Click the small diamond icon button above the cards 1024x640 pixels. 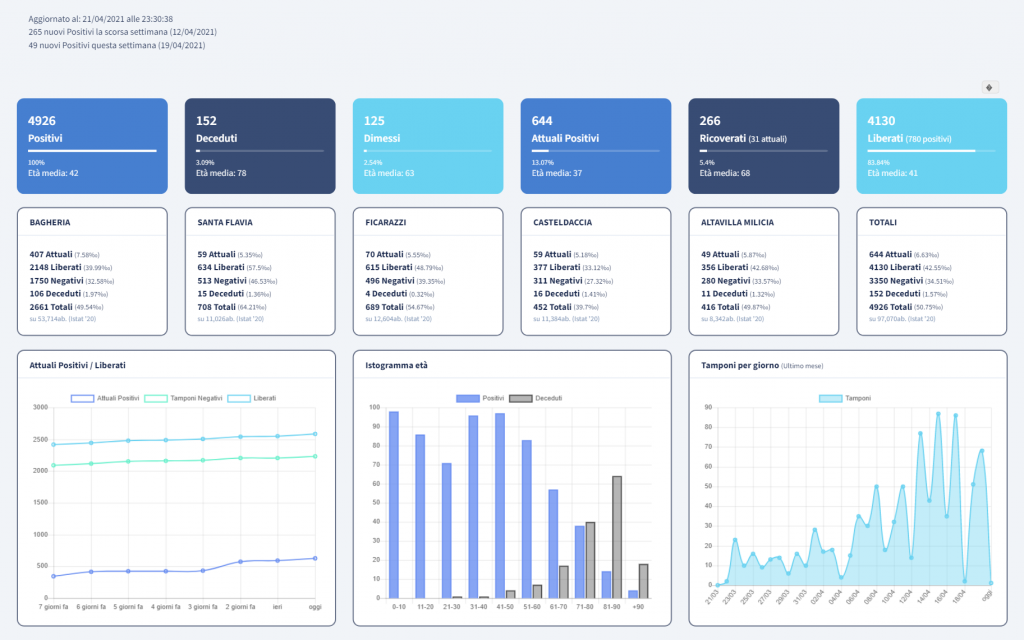[990, 87]
